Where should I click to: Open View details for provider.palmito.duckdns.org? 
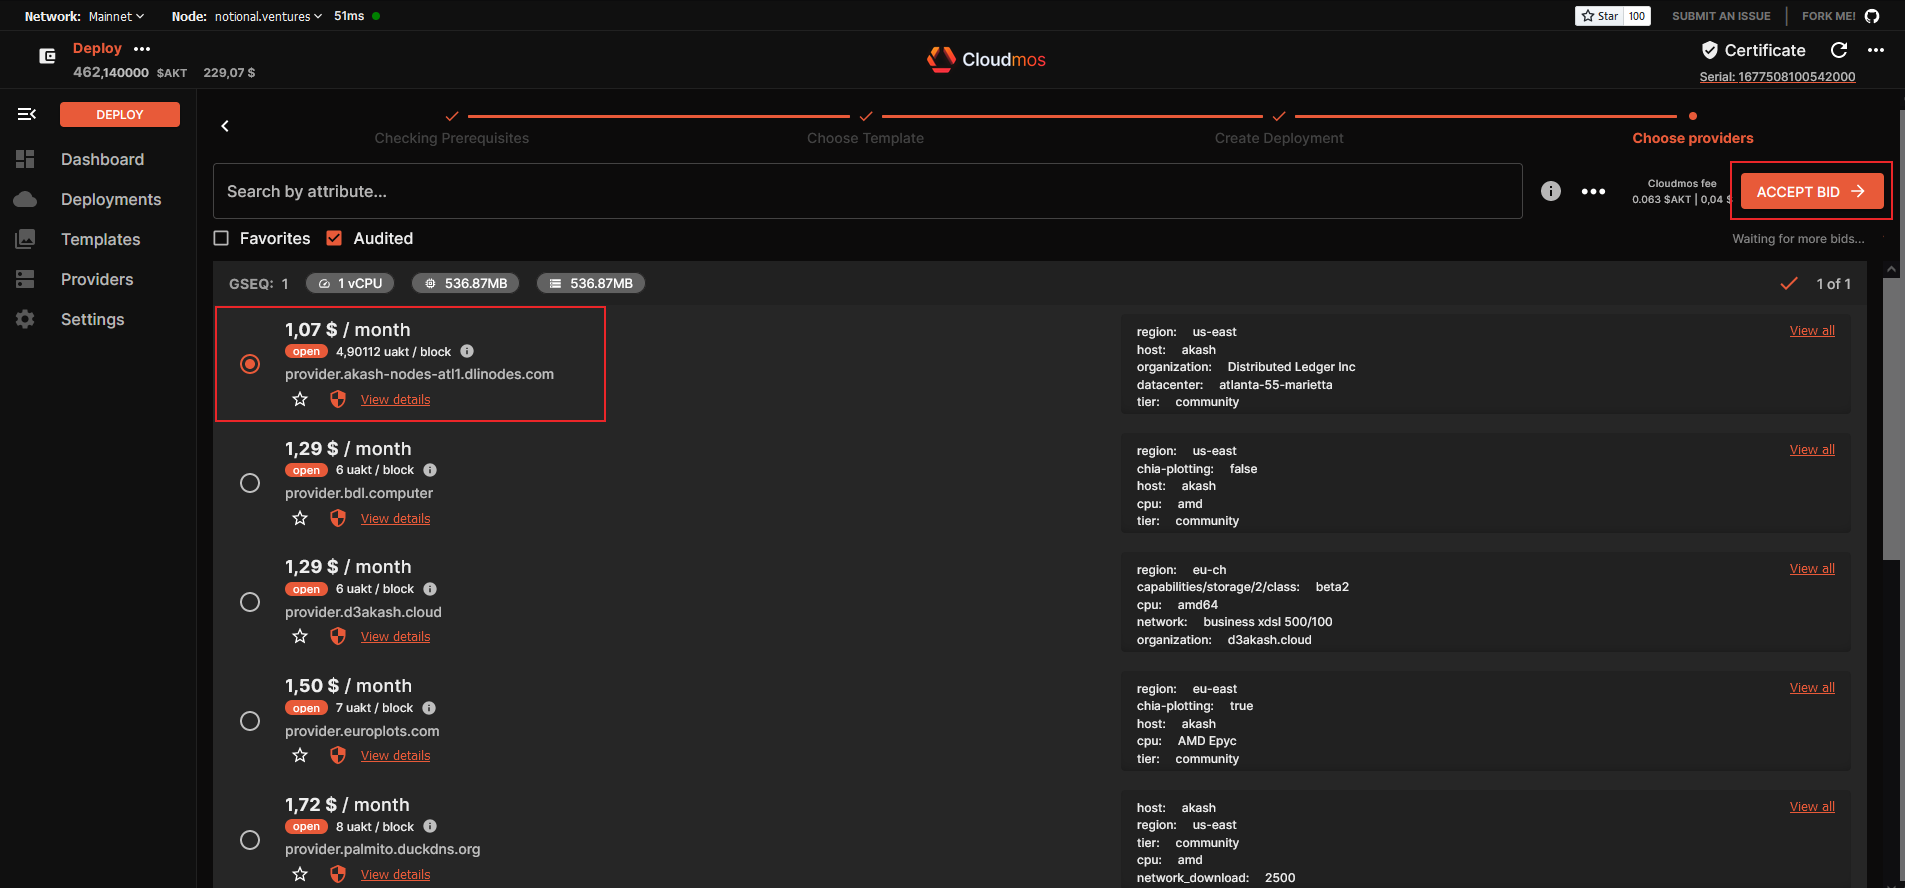click(x=395, y=874)
